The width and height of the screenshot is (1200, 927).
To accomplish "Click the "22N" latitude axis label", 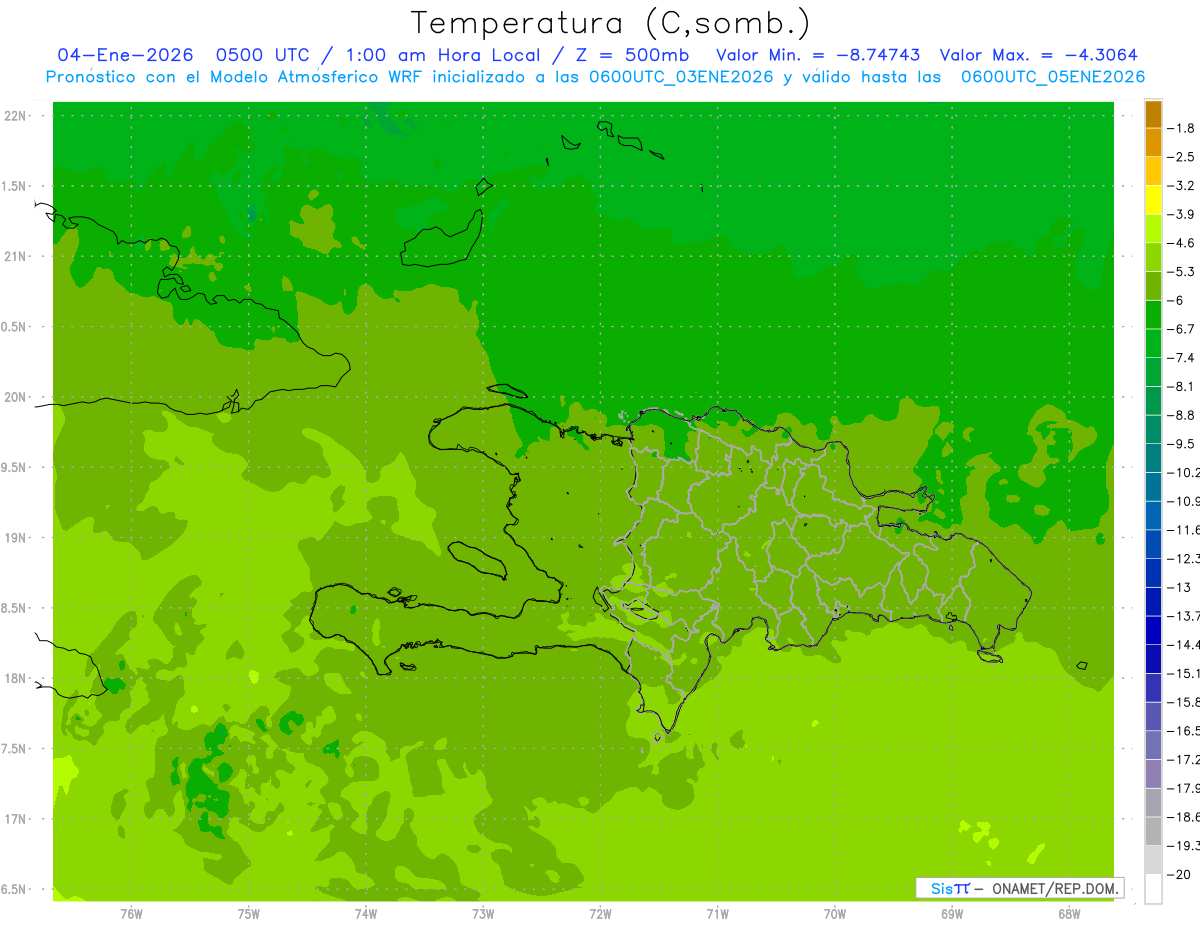I will [x=16, y=116].
